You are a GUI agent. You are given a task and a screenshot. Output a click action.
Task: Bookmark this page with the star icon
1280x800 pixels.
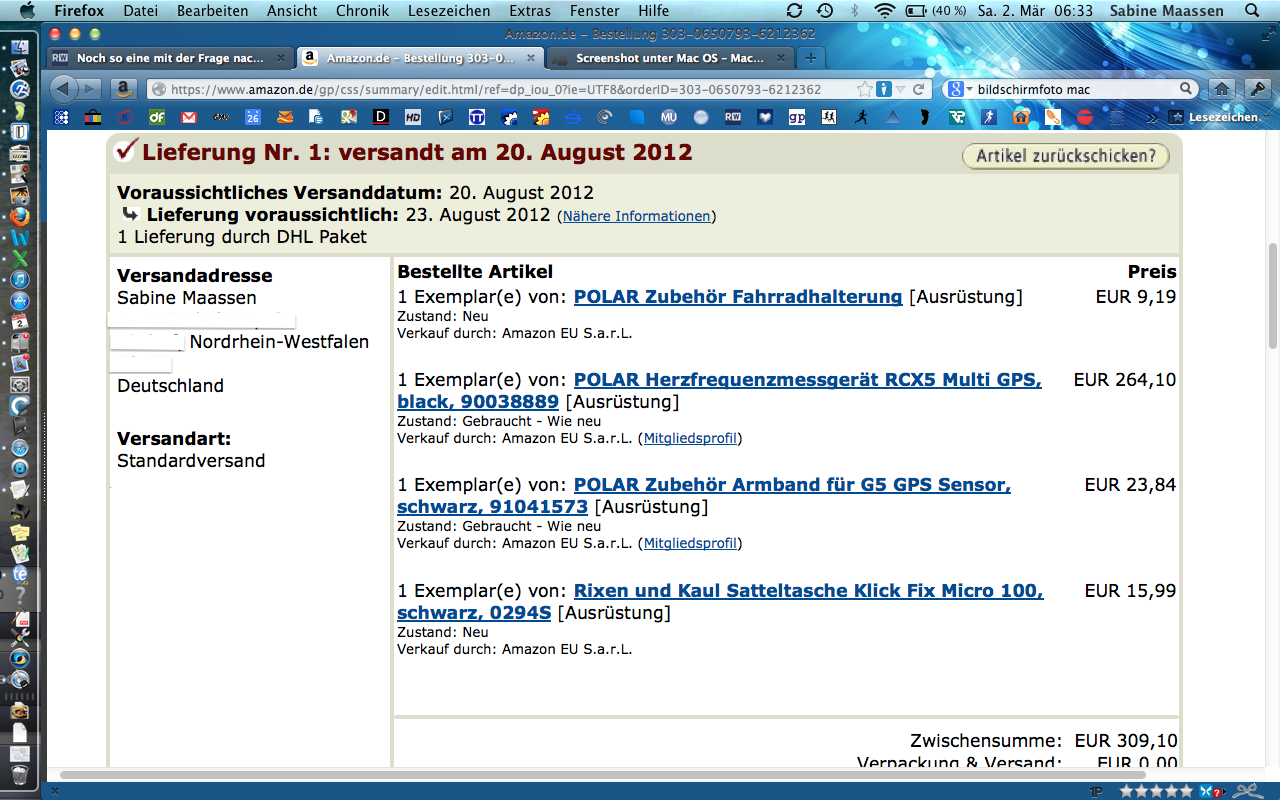click(x=864, y=89)
